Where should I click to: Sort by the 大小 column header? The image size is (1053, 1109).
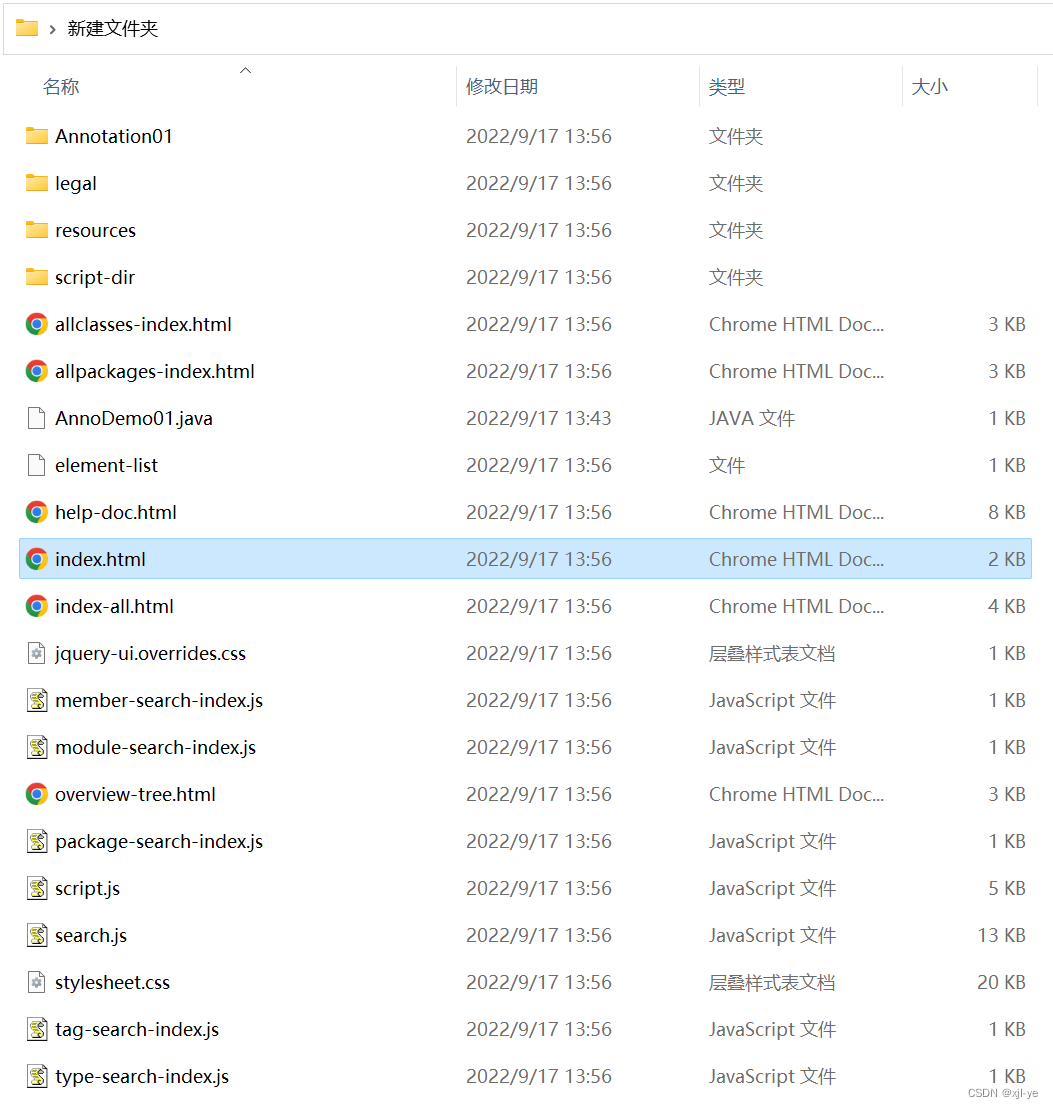coord(929,87)
